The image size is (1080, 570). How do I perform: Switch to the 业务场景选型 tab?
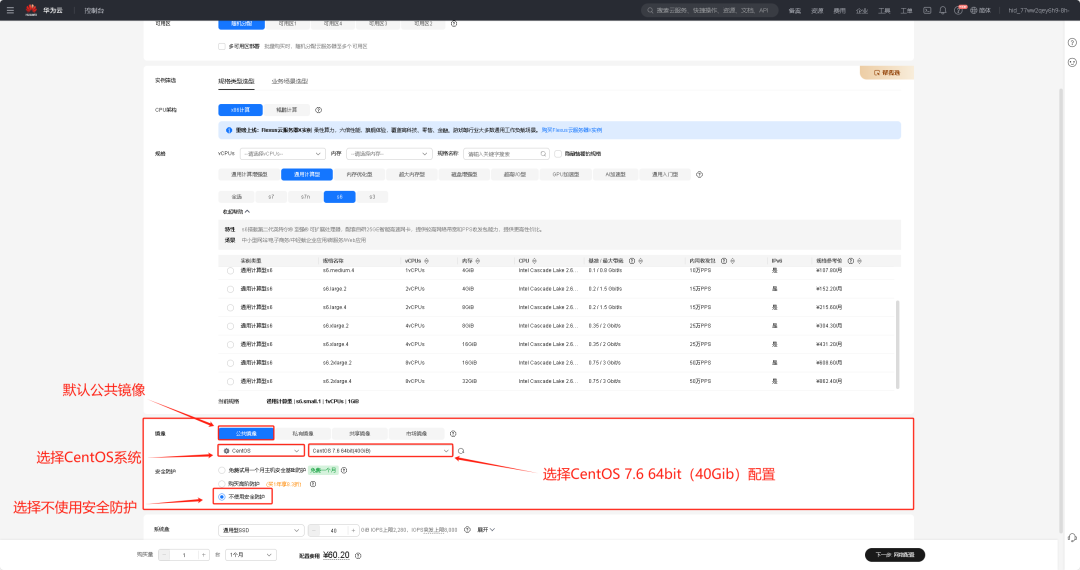290,81
